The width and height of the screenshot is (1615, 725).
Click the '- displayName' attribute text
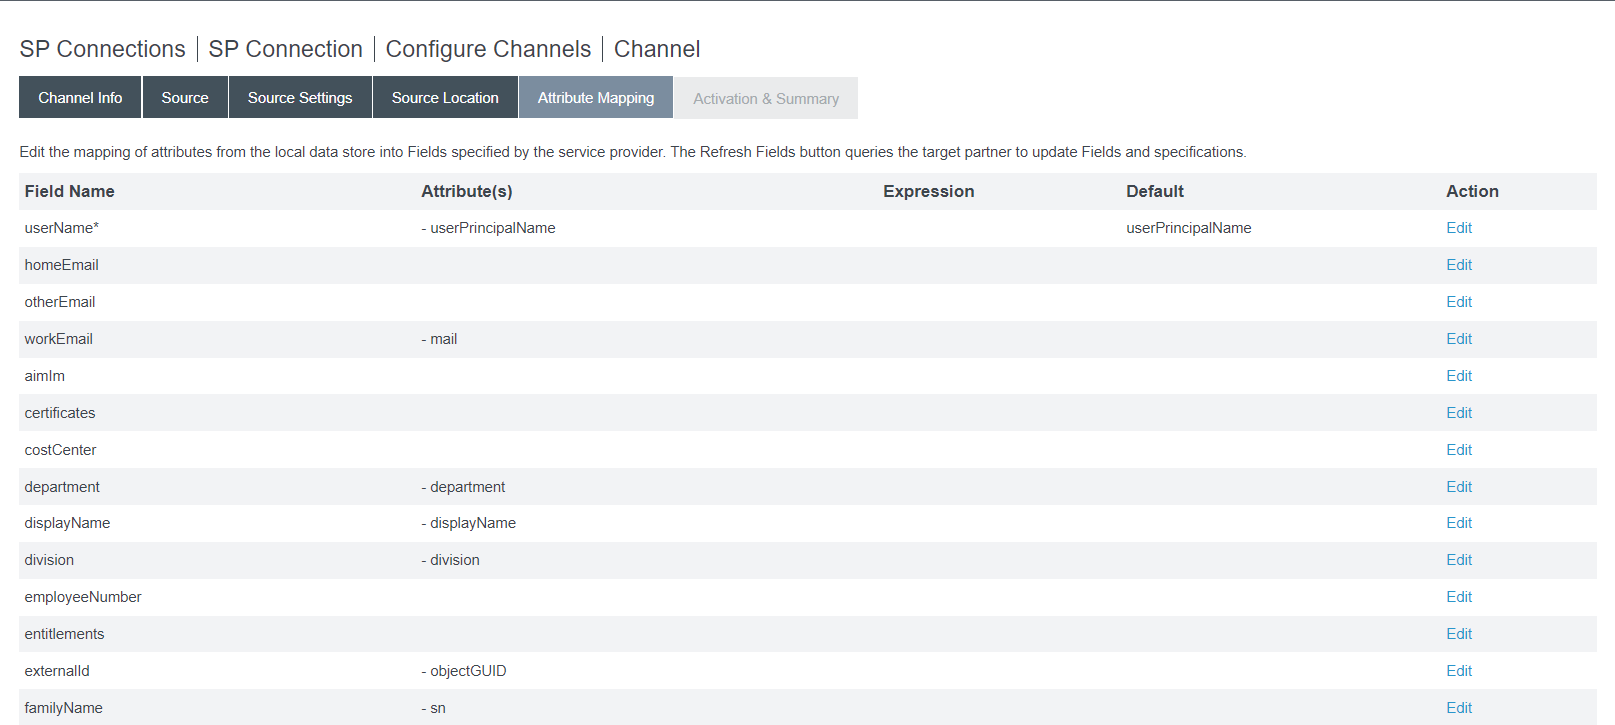pos(468,523)
